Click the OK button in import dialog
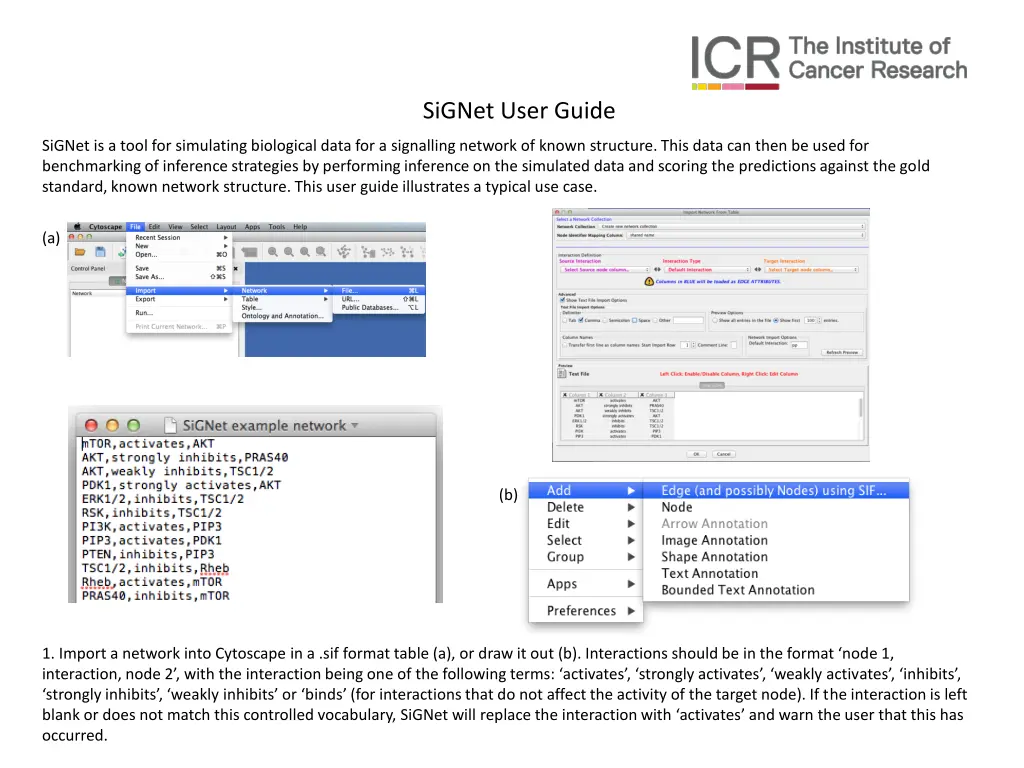Image resolution: width=1024 pixels, height=768 pixels. pyautogui.click(x=695, y=453)
